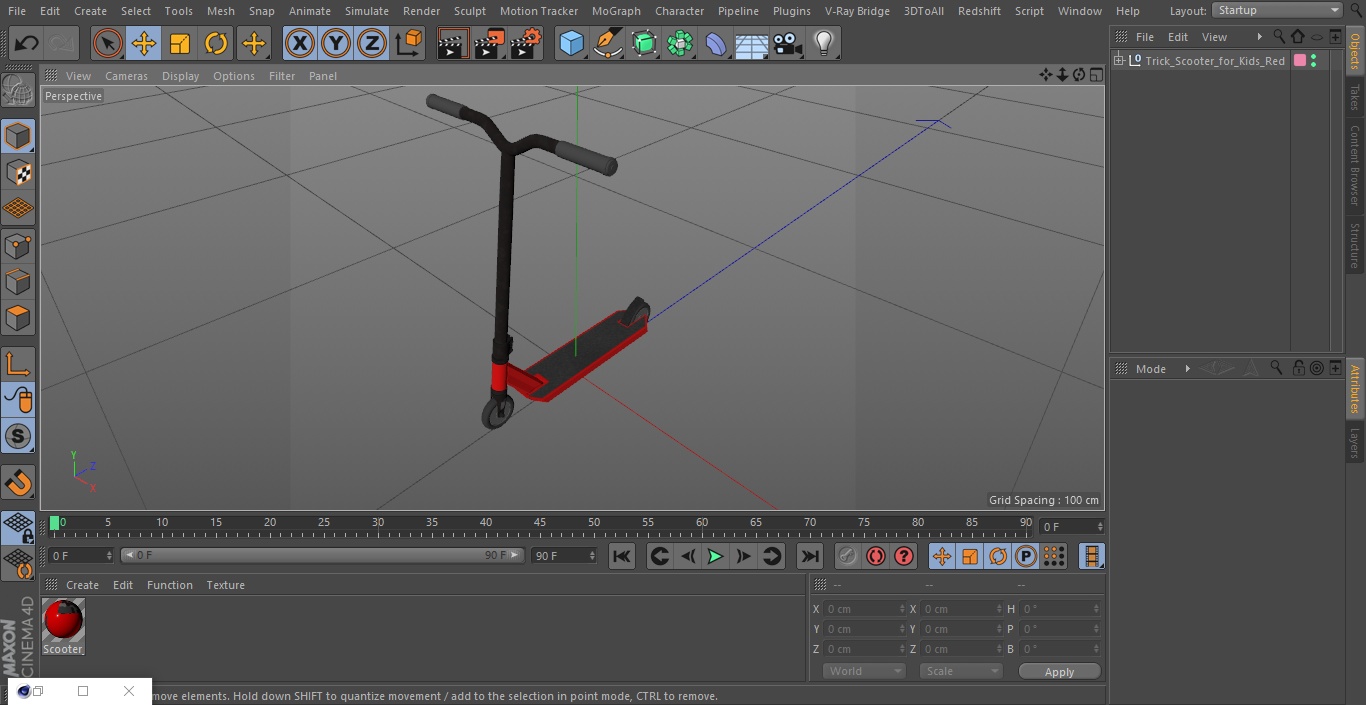The image size is (1366, 705).
Task: Switch to the Content Browser side tab
Action: pos(1355,165)
